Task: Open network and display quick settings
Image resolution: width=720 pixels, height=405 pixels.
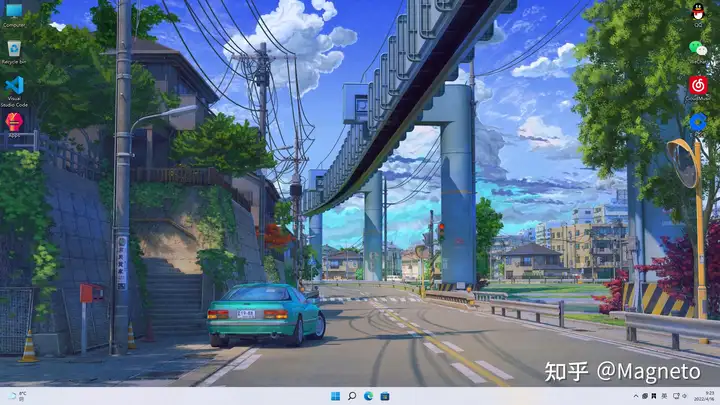Action: [x=676, y=396]
